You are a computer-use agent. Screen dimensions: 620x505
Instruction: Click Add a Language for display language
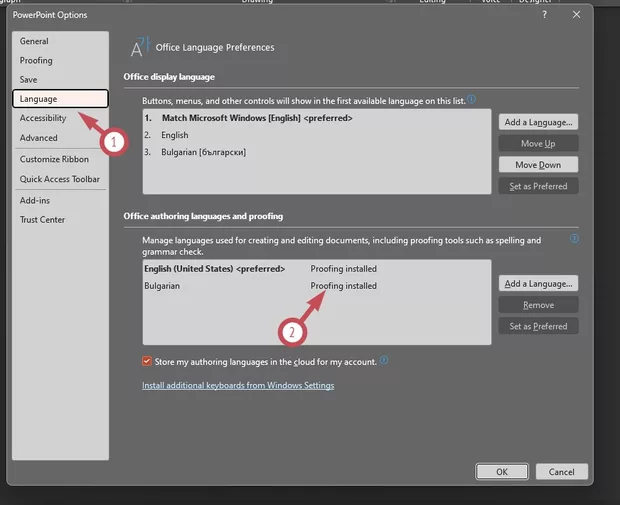[538, 122]
